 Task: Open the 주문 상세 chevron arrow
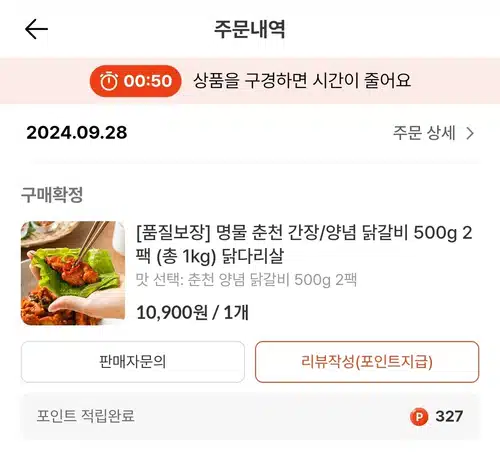pyautogui.click(x=470, y=133)
